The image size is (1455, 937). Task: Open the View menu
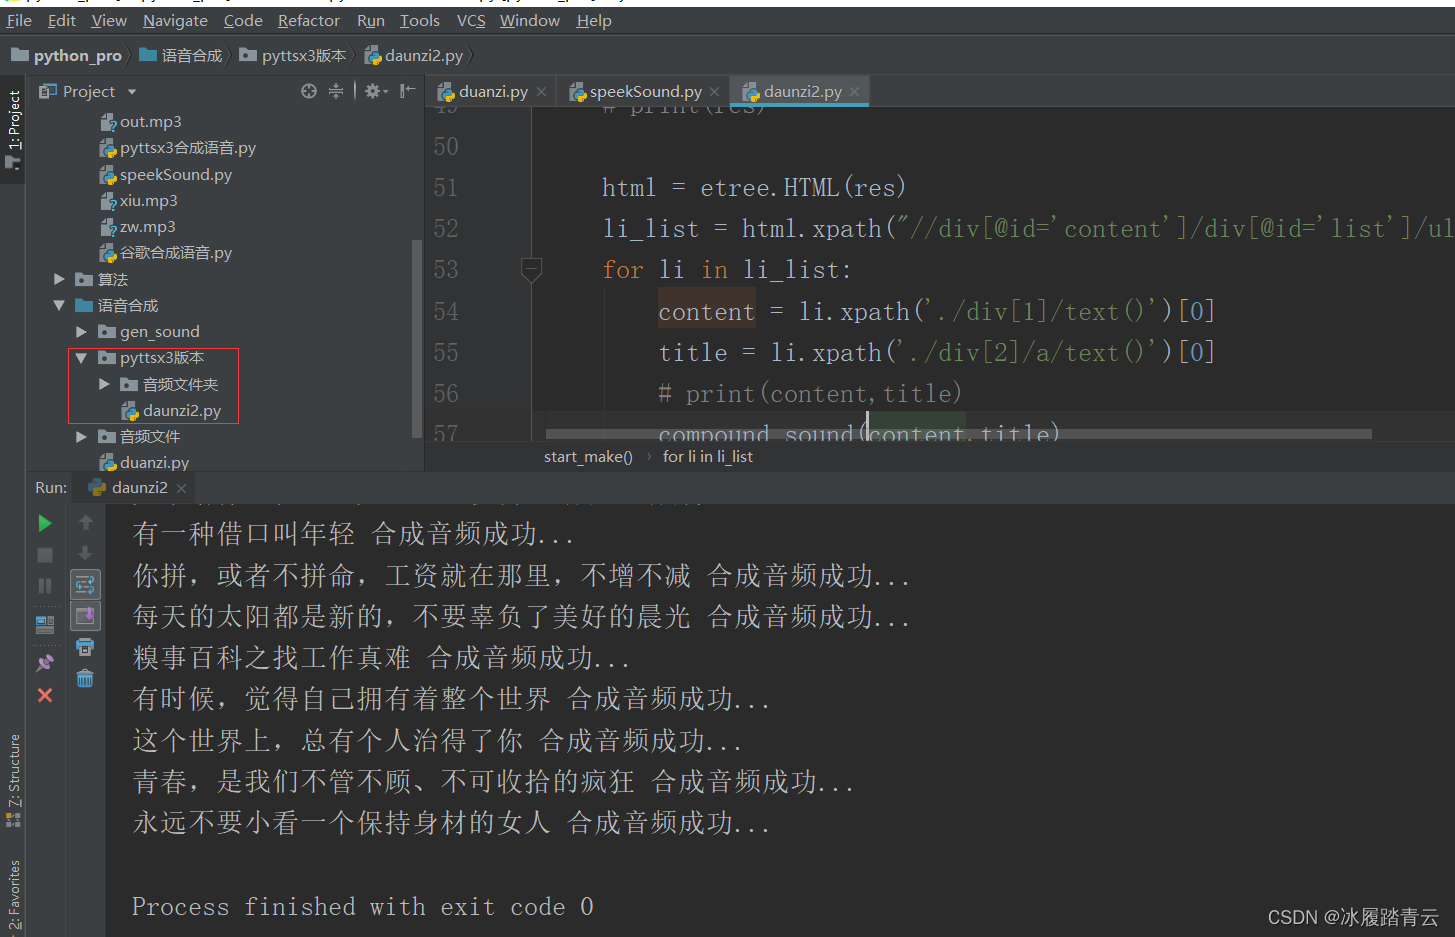[109, 20]
